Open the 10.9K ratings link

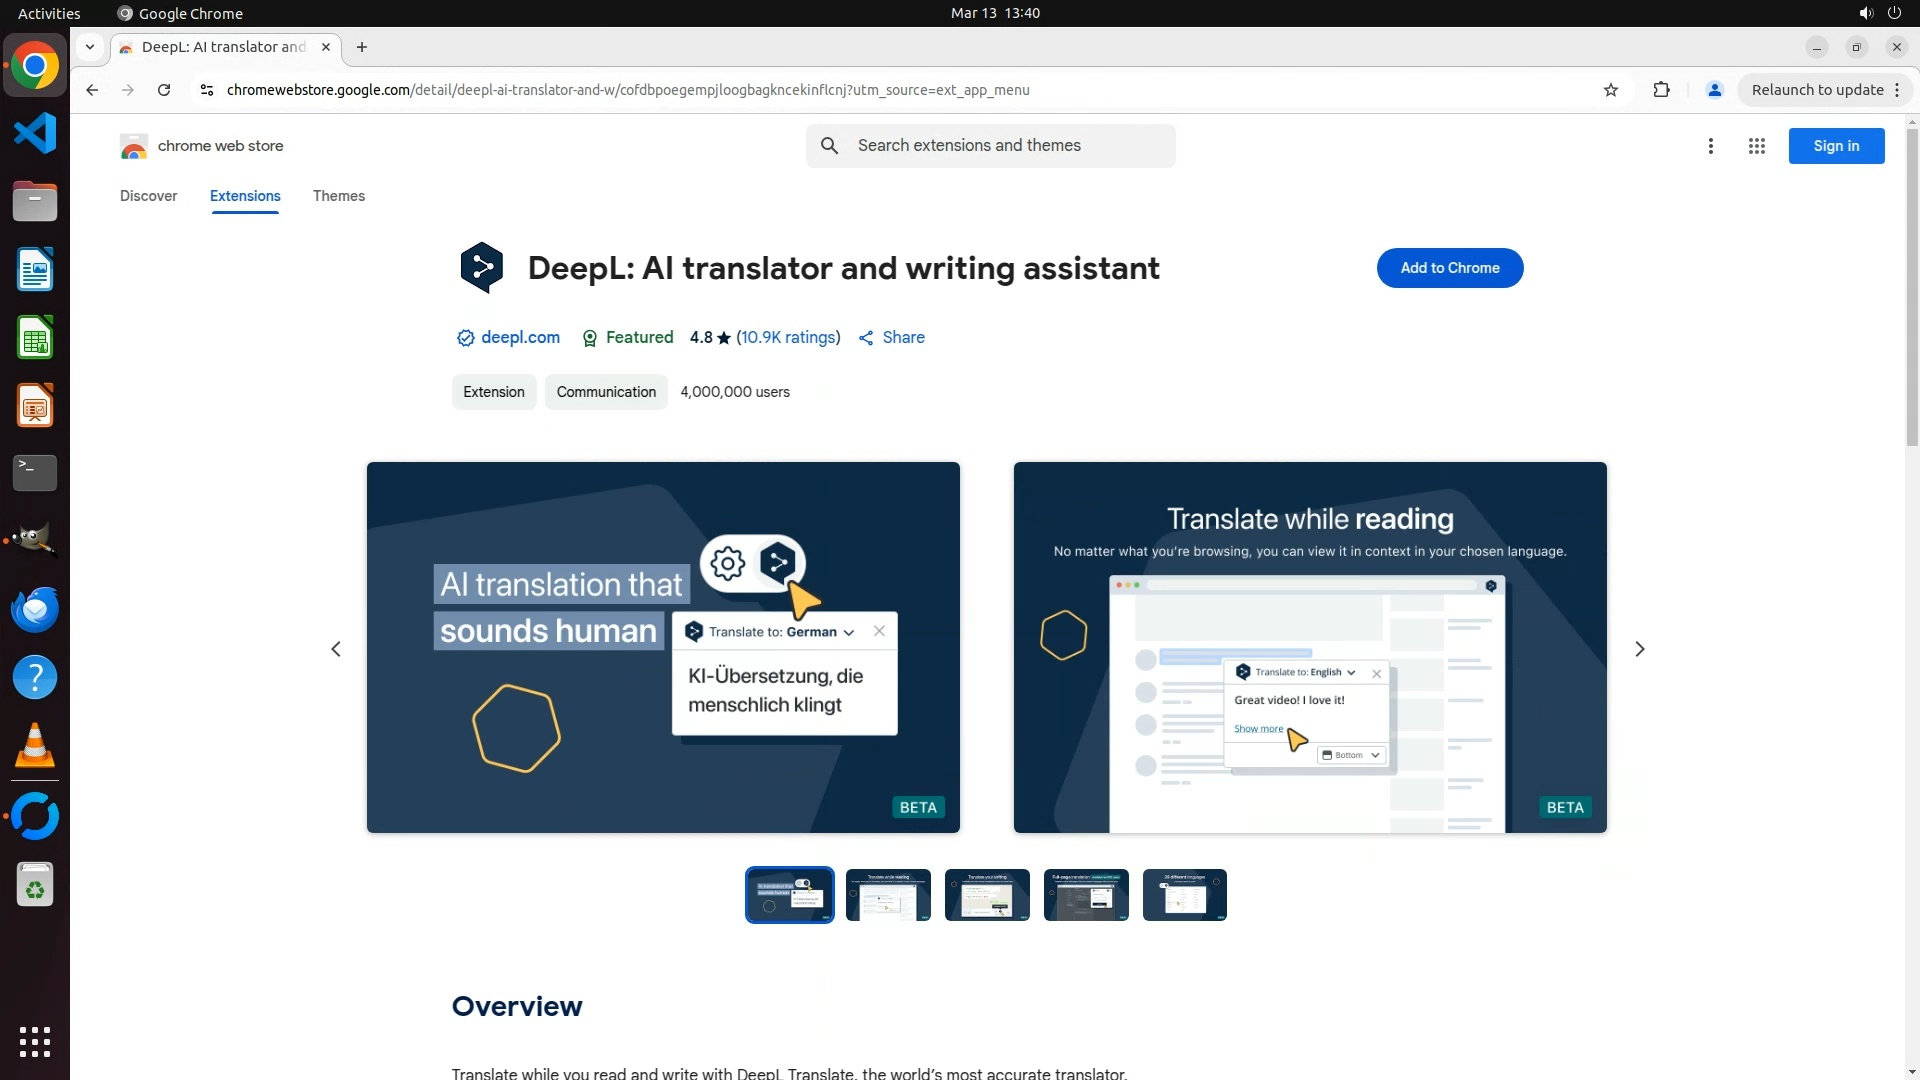click(x=788, y=338)
